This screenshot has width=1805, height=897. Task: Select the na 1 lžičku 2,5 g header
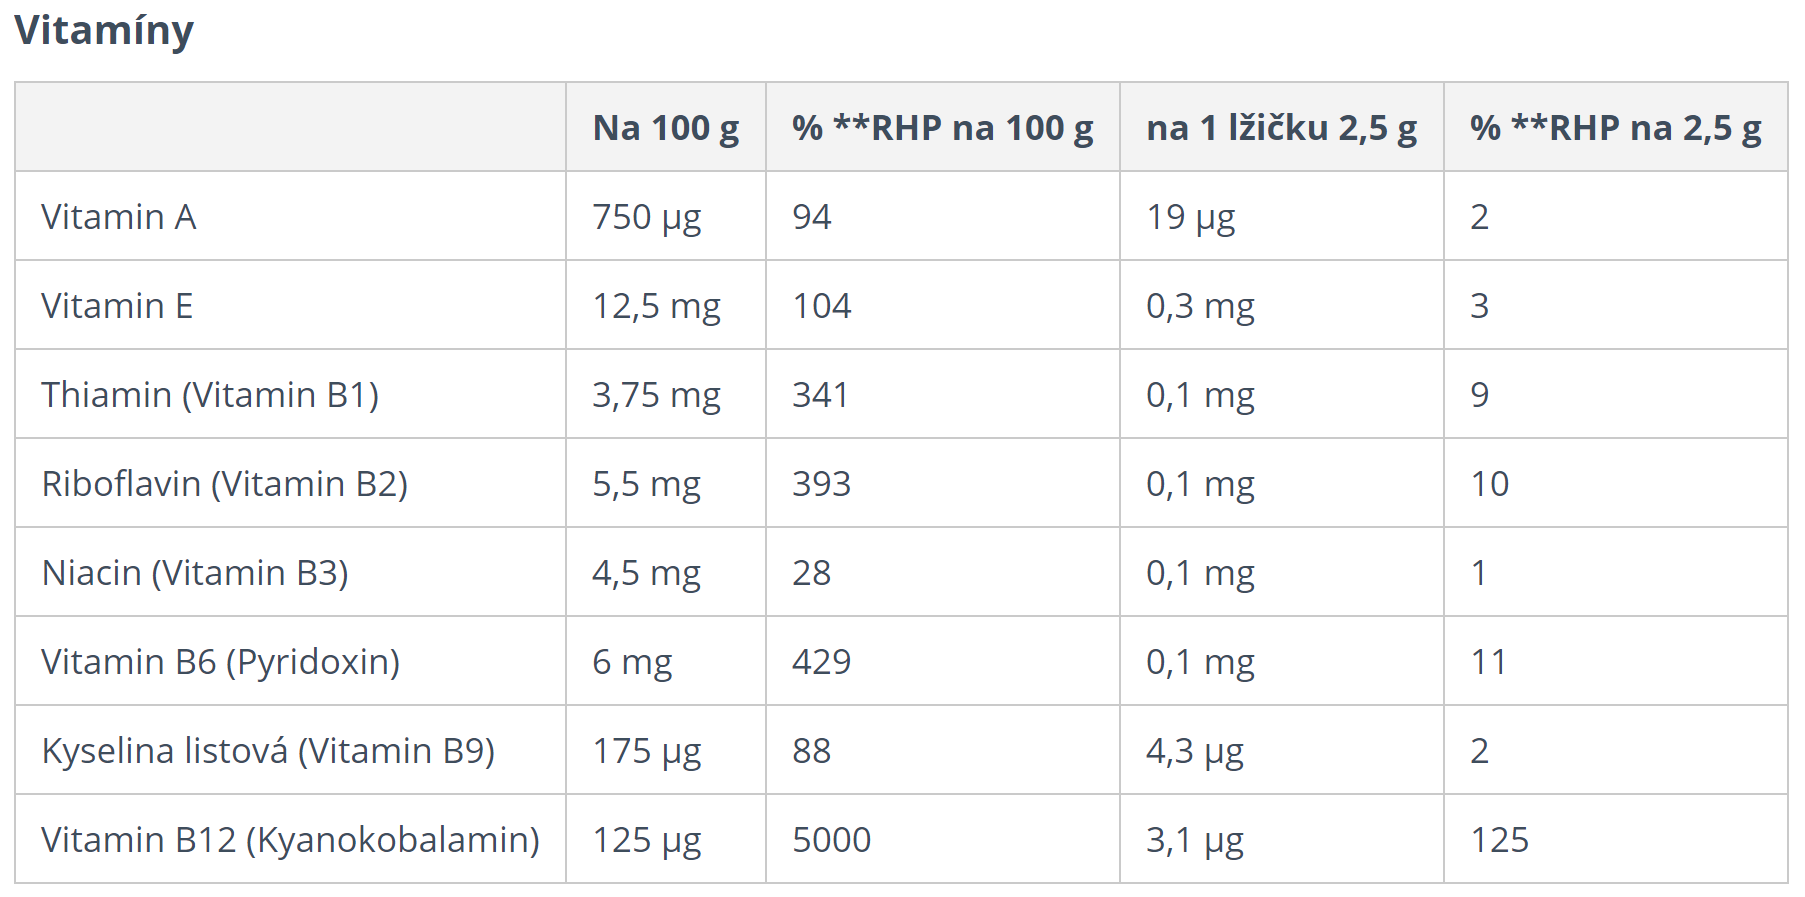(1282, 128)
